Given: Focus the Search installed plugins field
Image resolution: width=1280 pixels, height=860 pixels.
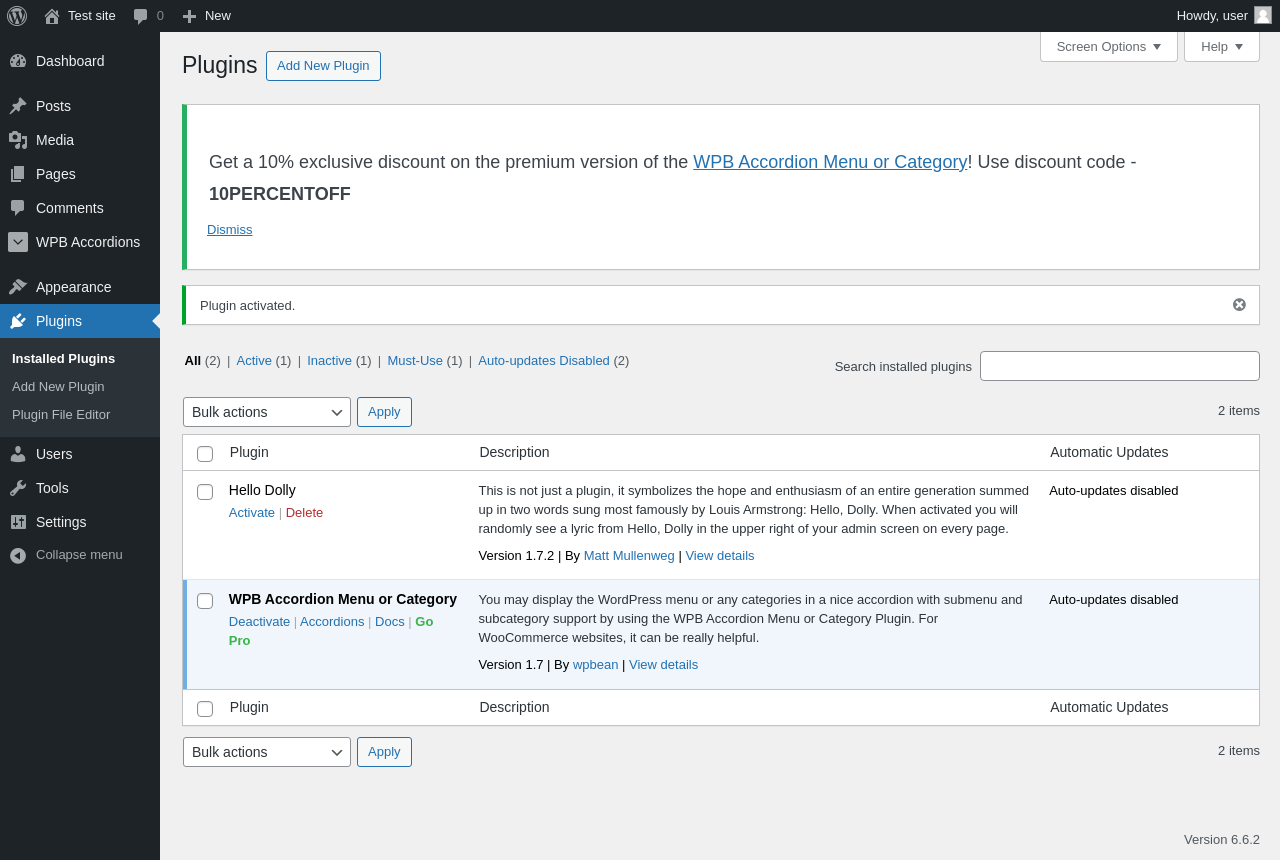Looking at the screenshot, I should tap(1120, 366).
